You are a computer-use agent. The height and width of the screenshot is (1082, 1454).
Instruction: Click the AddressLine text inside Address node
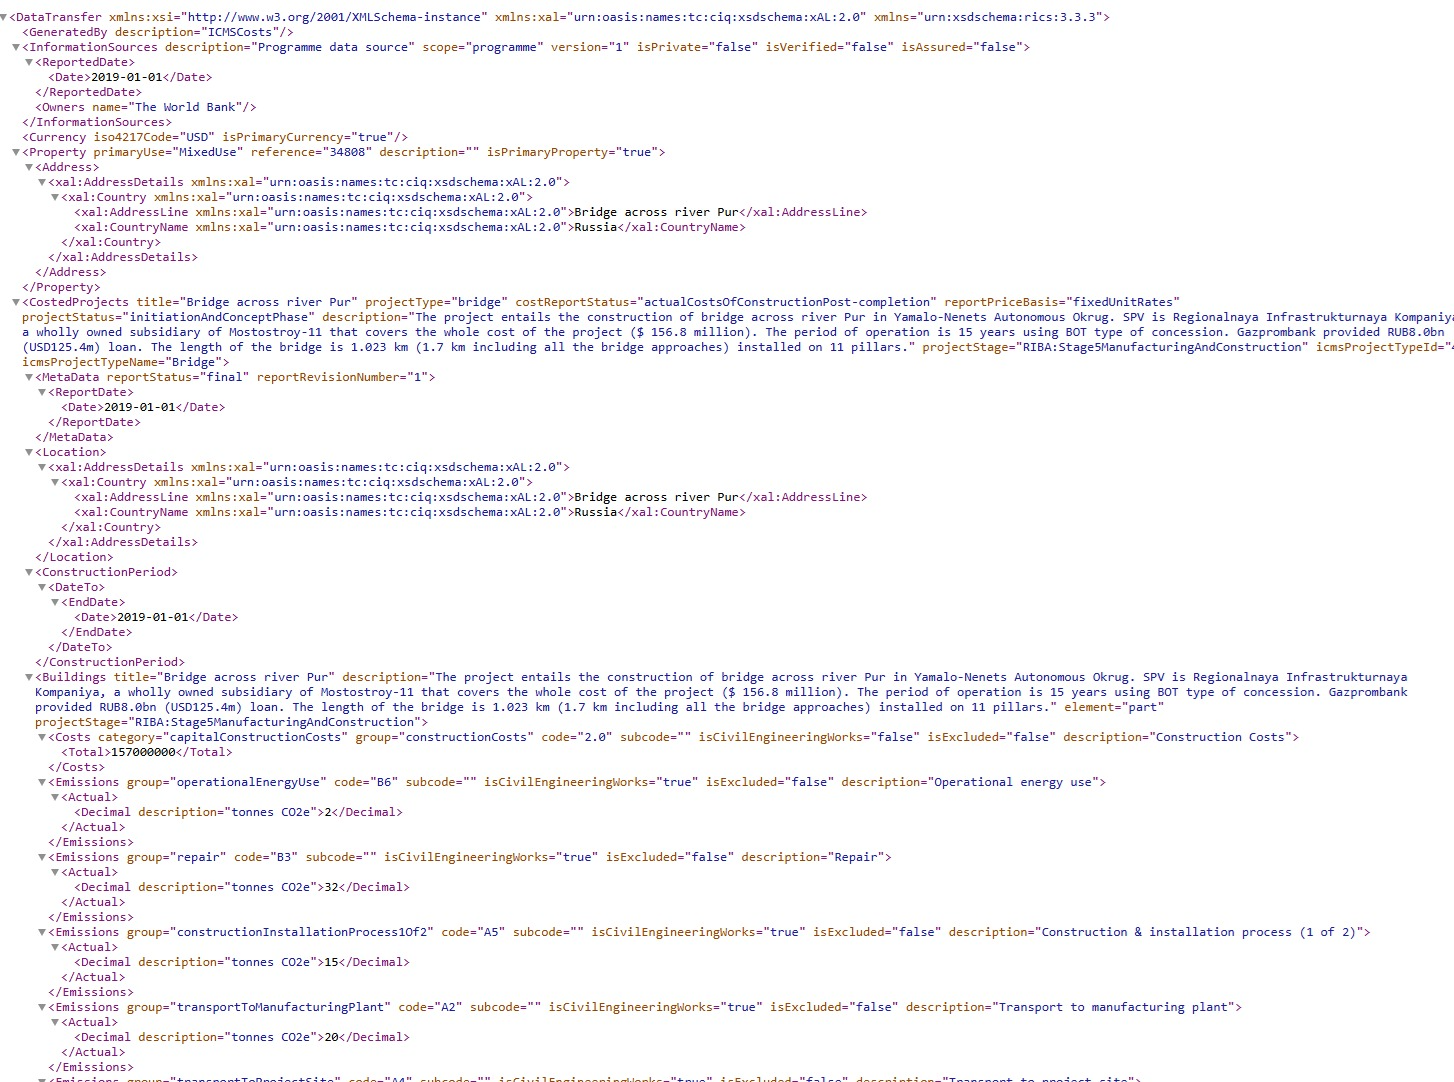click(471, 212)
